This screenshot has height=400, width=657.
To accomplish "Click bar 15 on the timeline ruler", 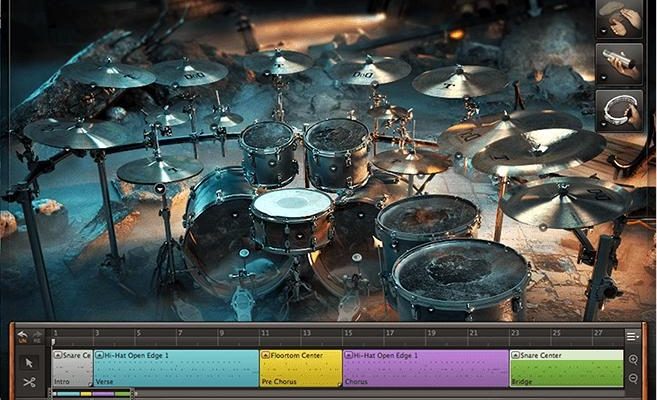I will tap(348, 333).
